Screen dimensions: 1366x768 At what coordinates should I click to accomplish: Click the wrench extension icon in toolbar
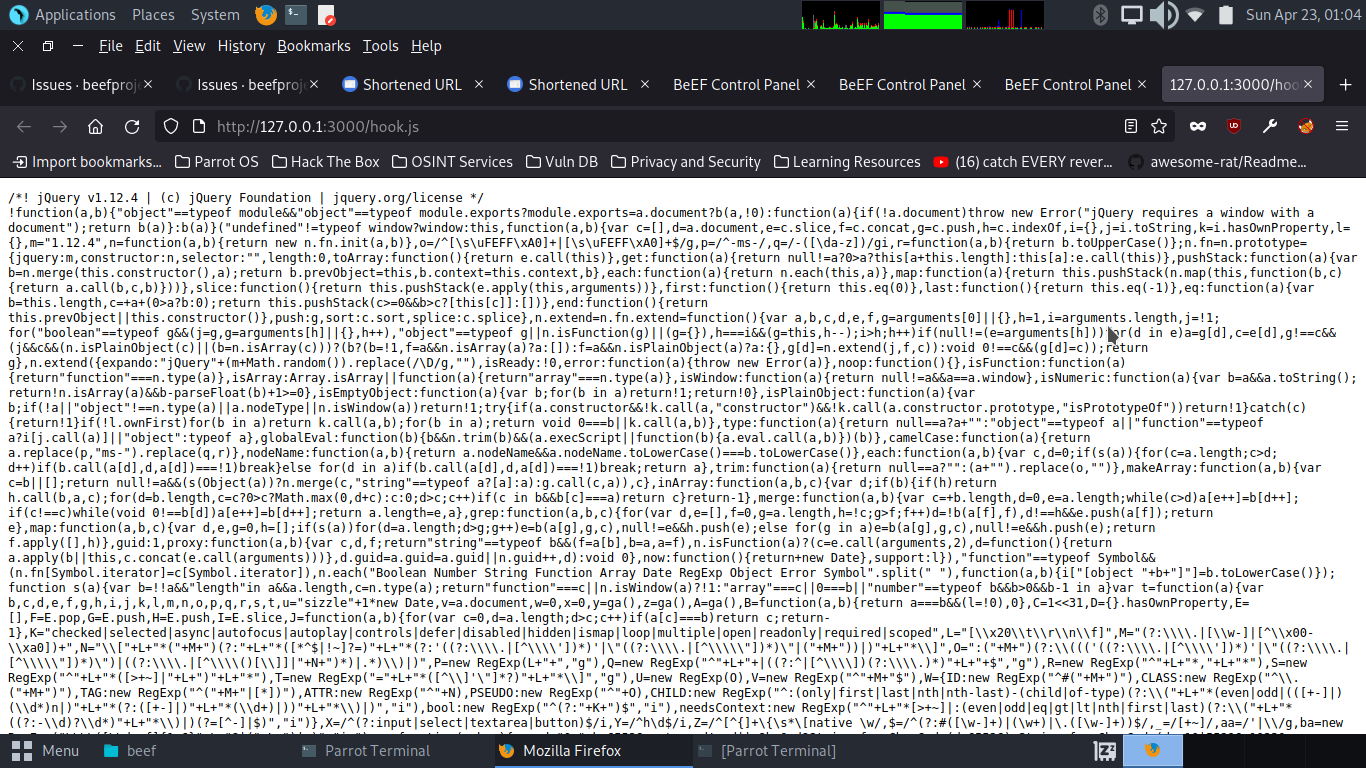click(x=1270, y=126)
